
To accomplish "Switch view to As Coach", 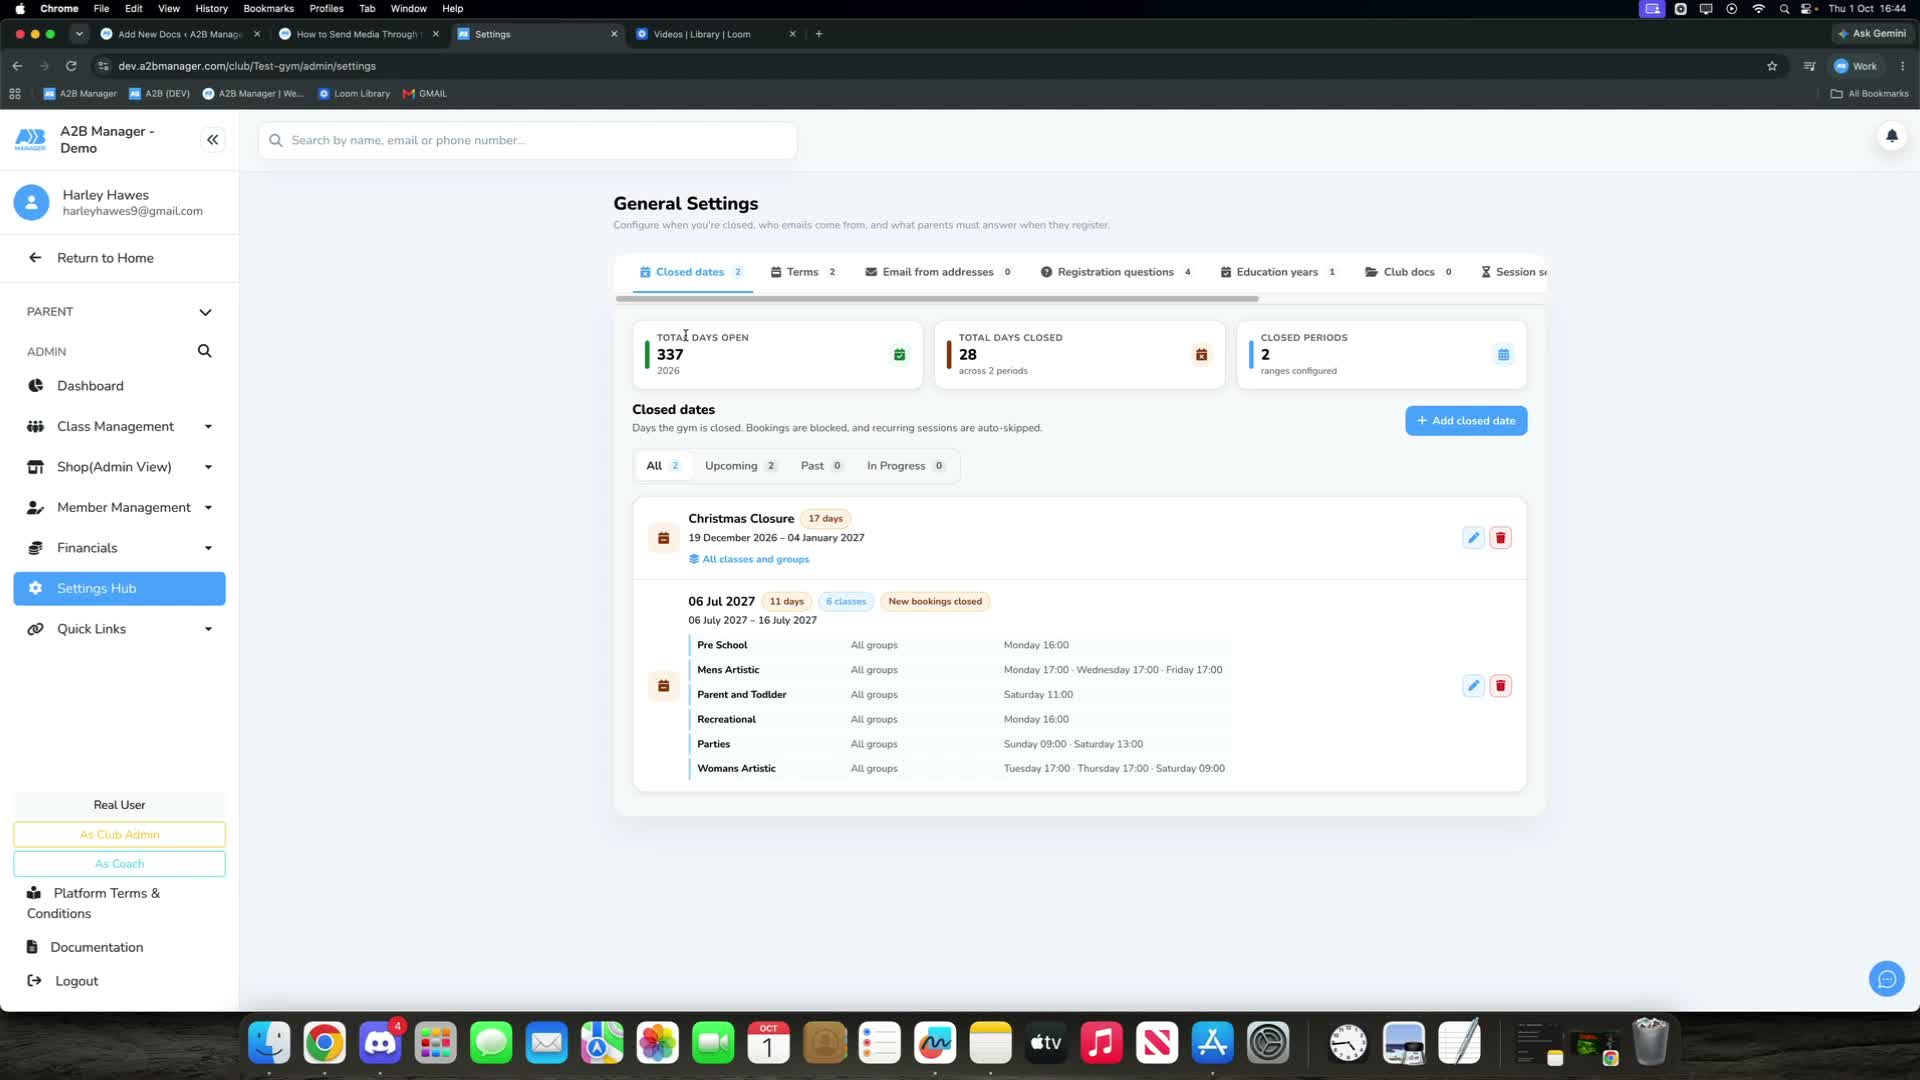I will tap(119, 864).
